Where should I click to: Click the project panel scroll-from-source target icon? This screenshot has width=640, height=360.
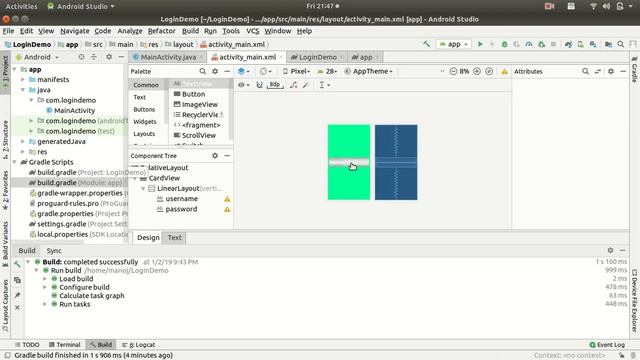81,57
